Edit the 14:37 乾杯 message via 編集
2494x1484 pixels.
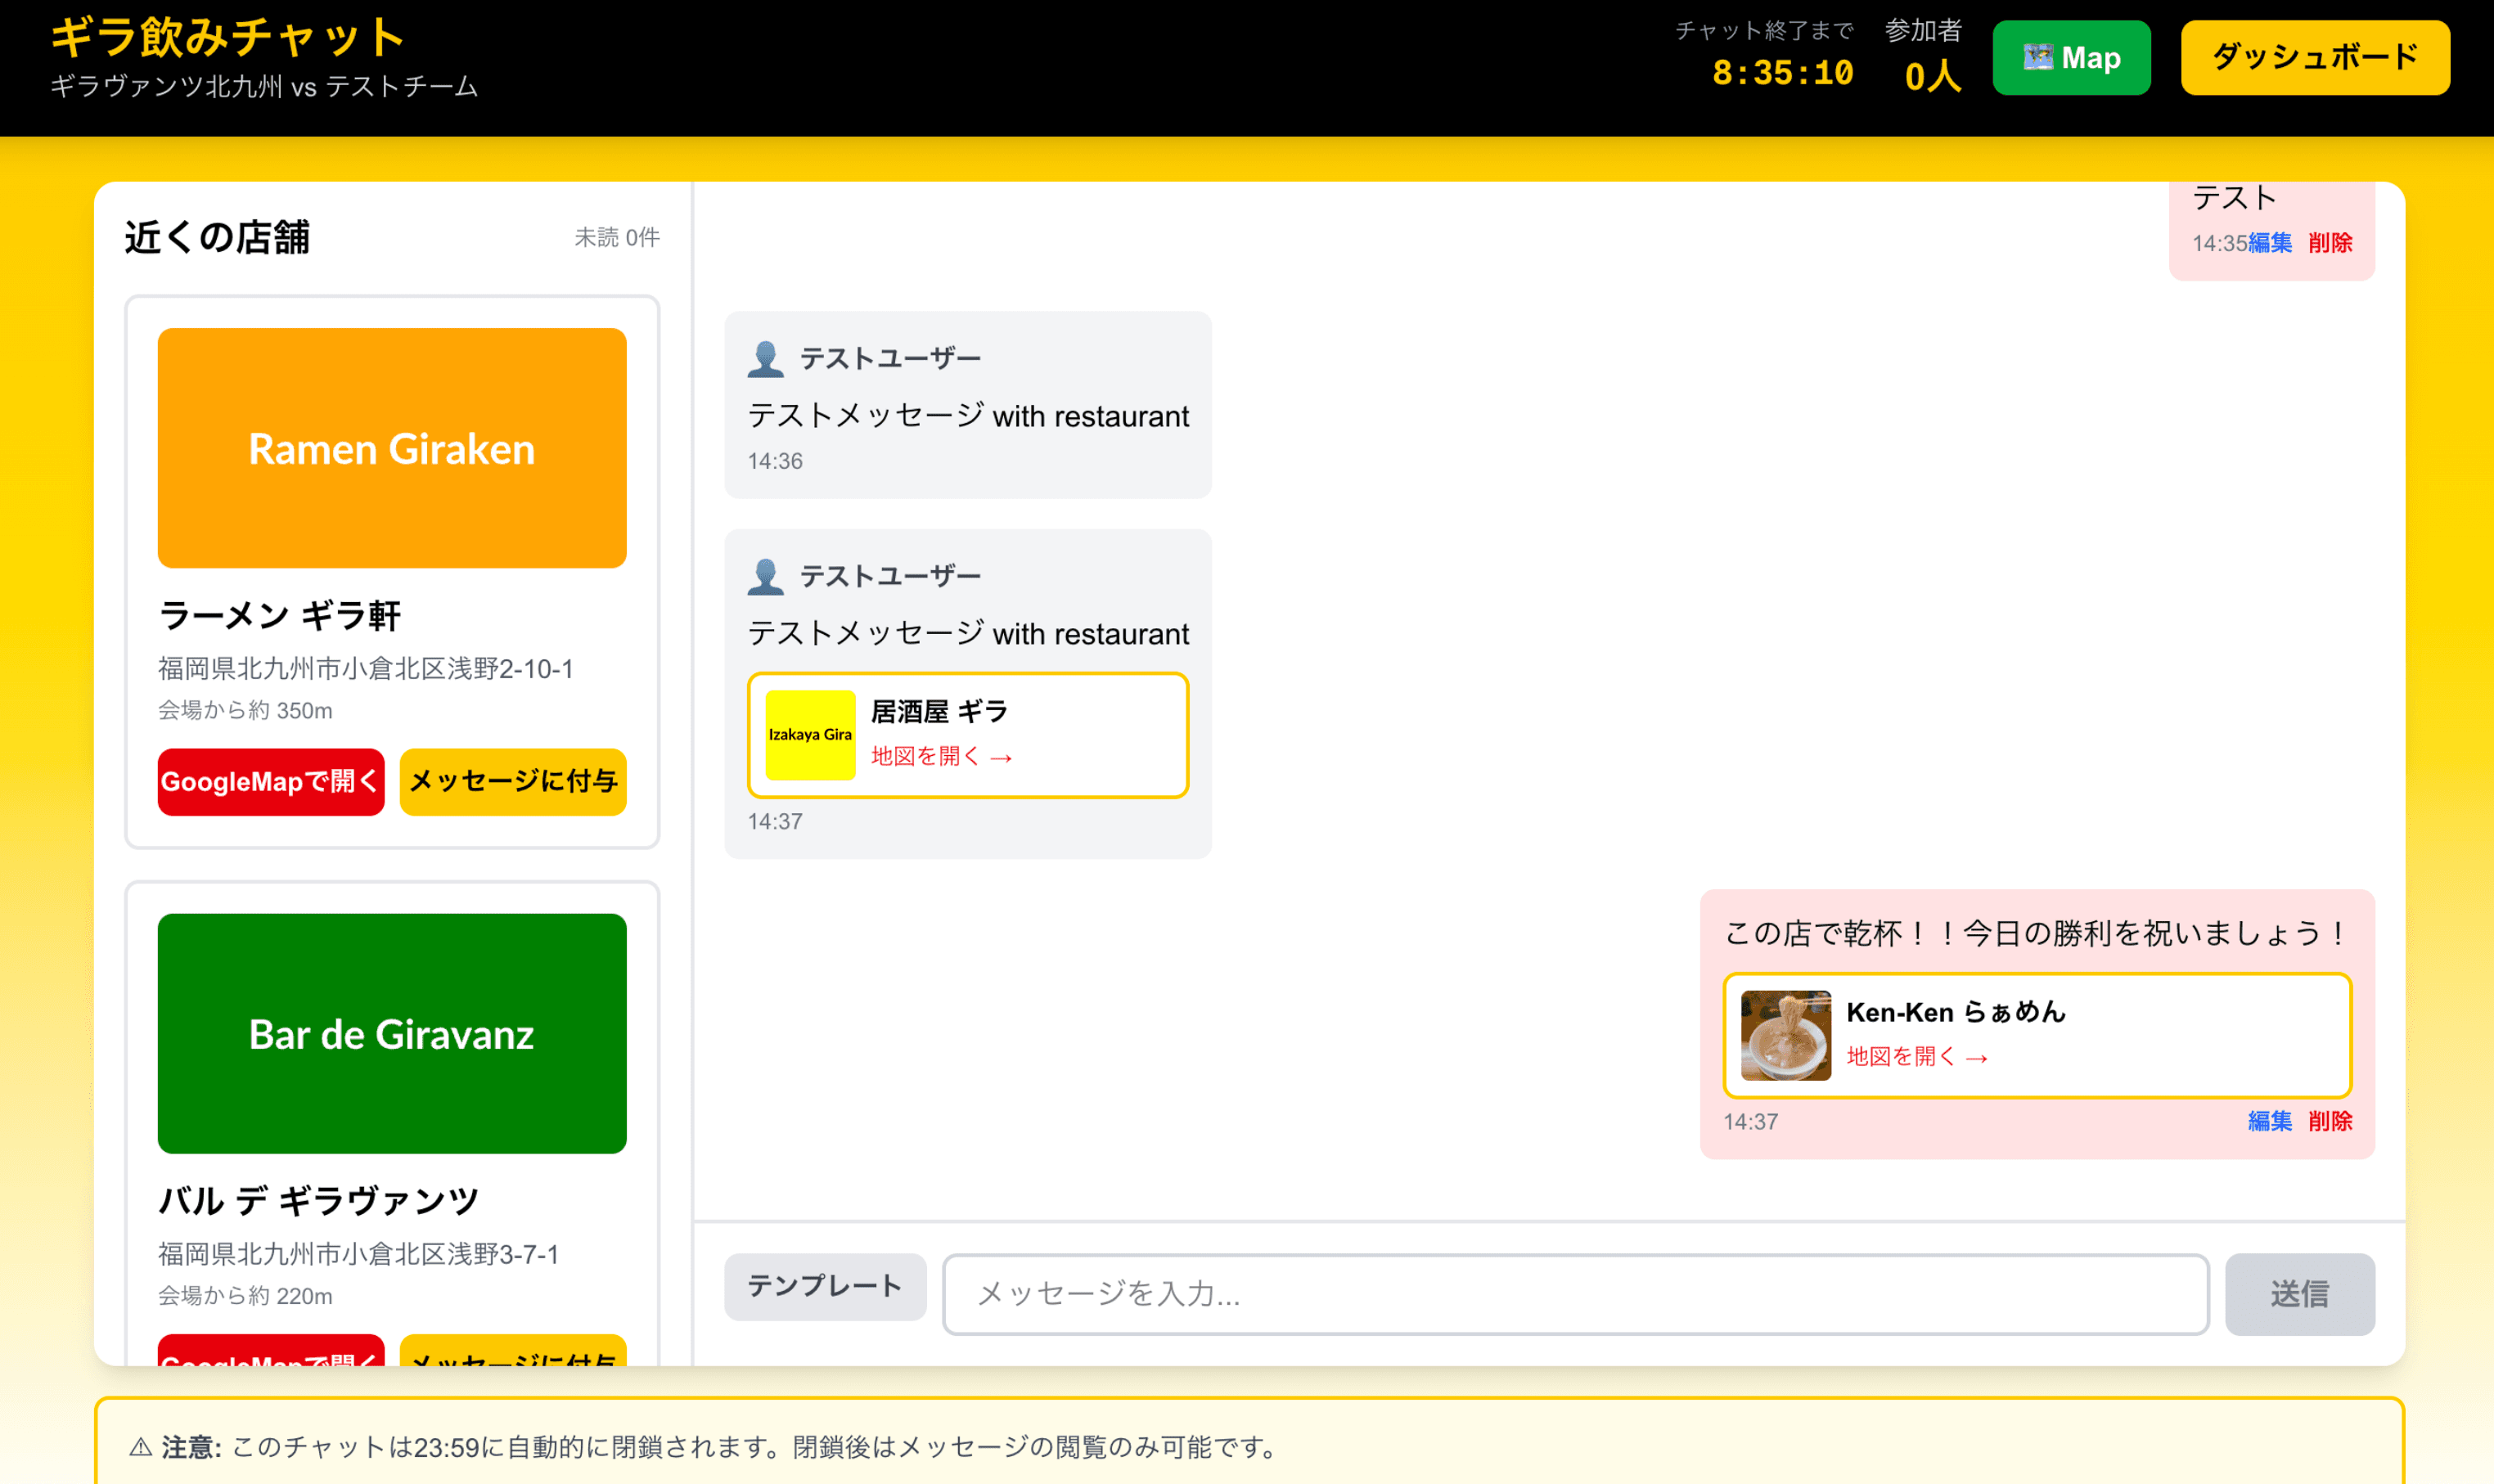point(2269,1121)
